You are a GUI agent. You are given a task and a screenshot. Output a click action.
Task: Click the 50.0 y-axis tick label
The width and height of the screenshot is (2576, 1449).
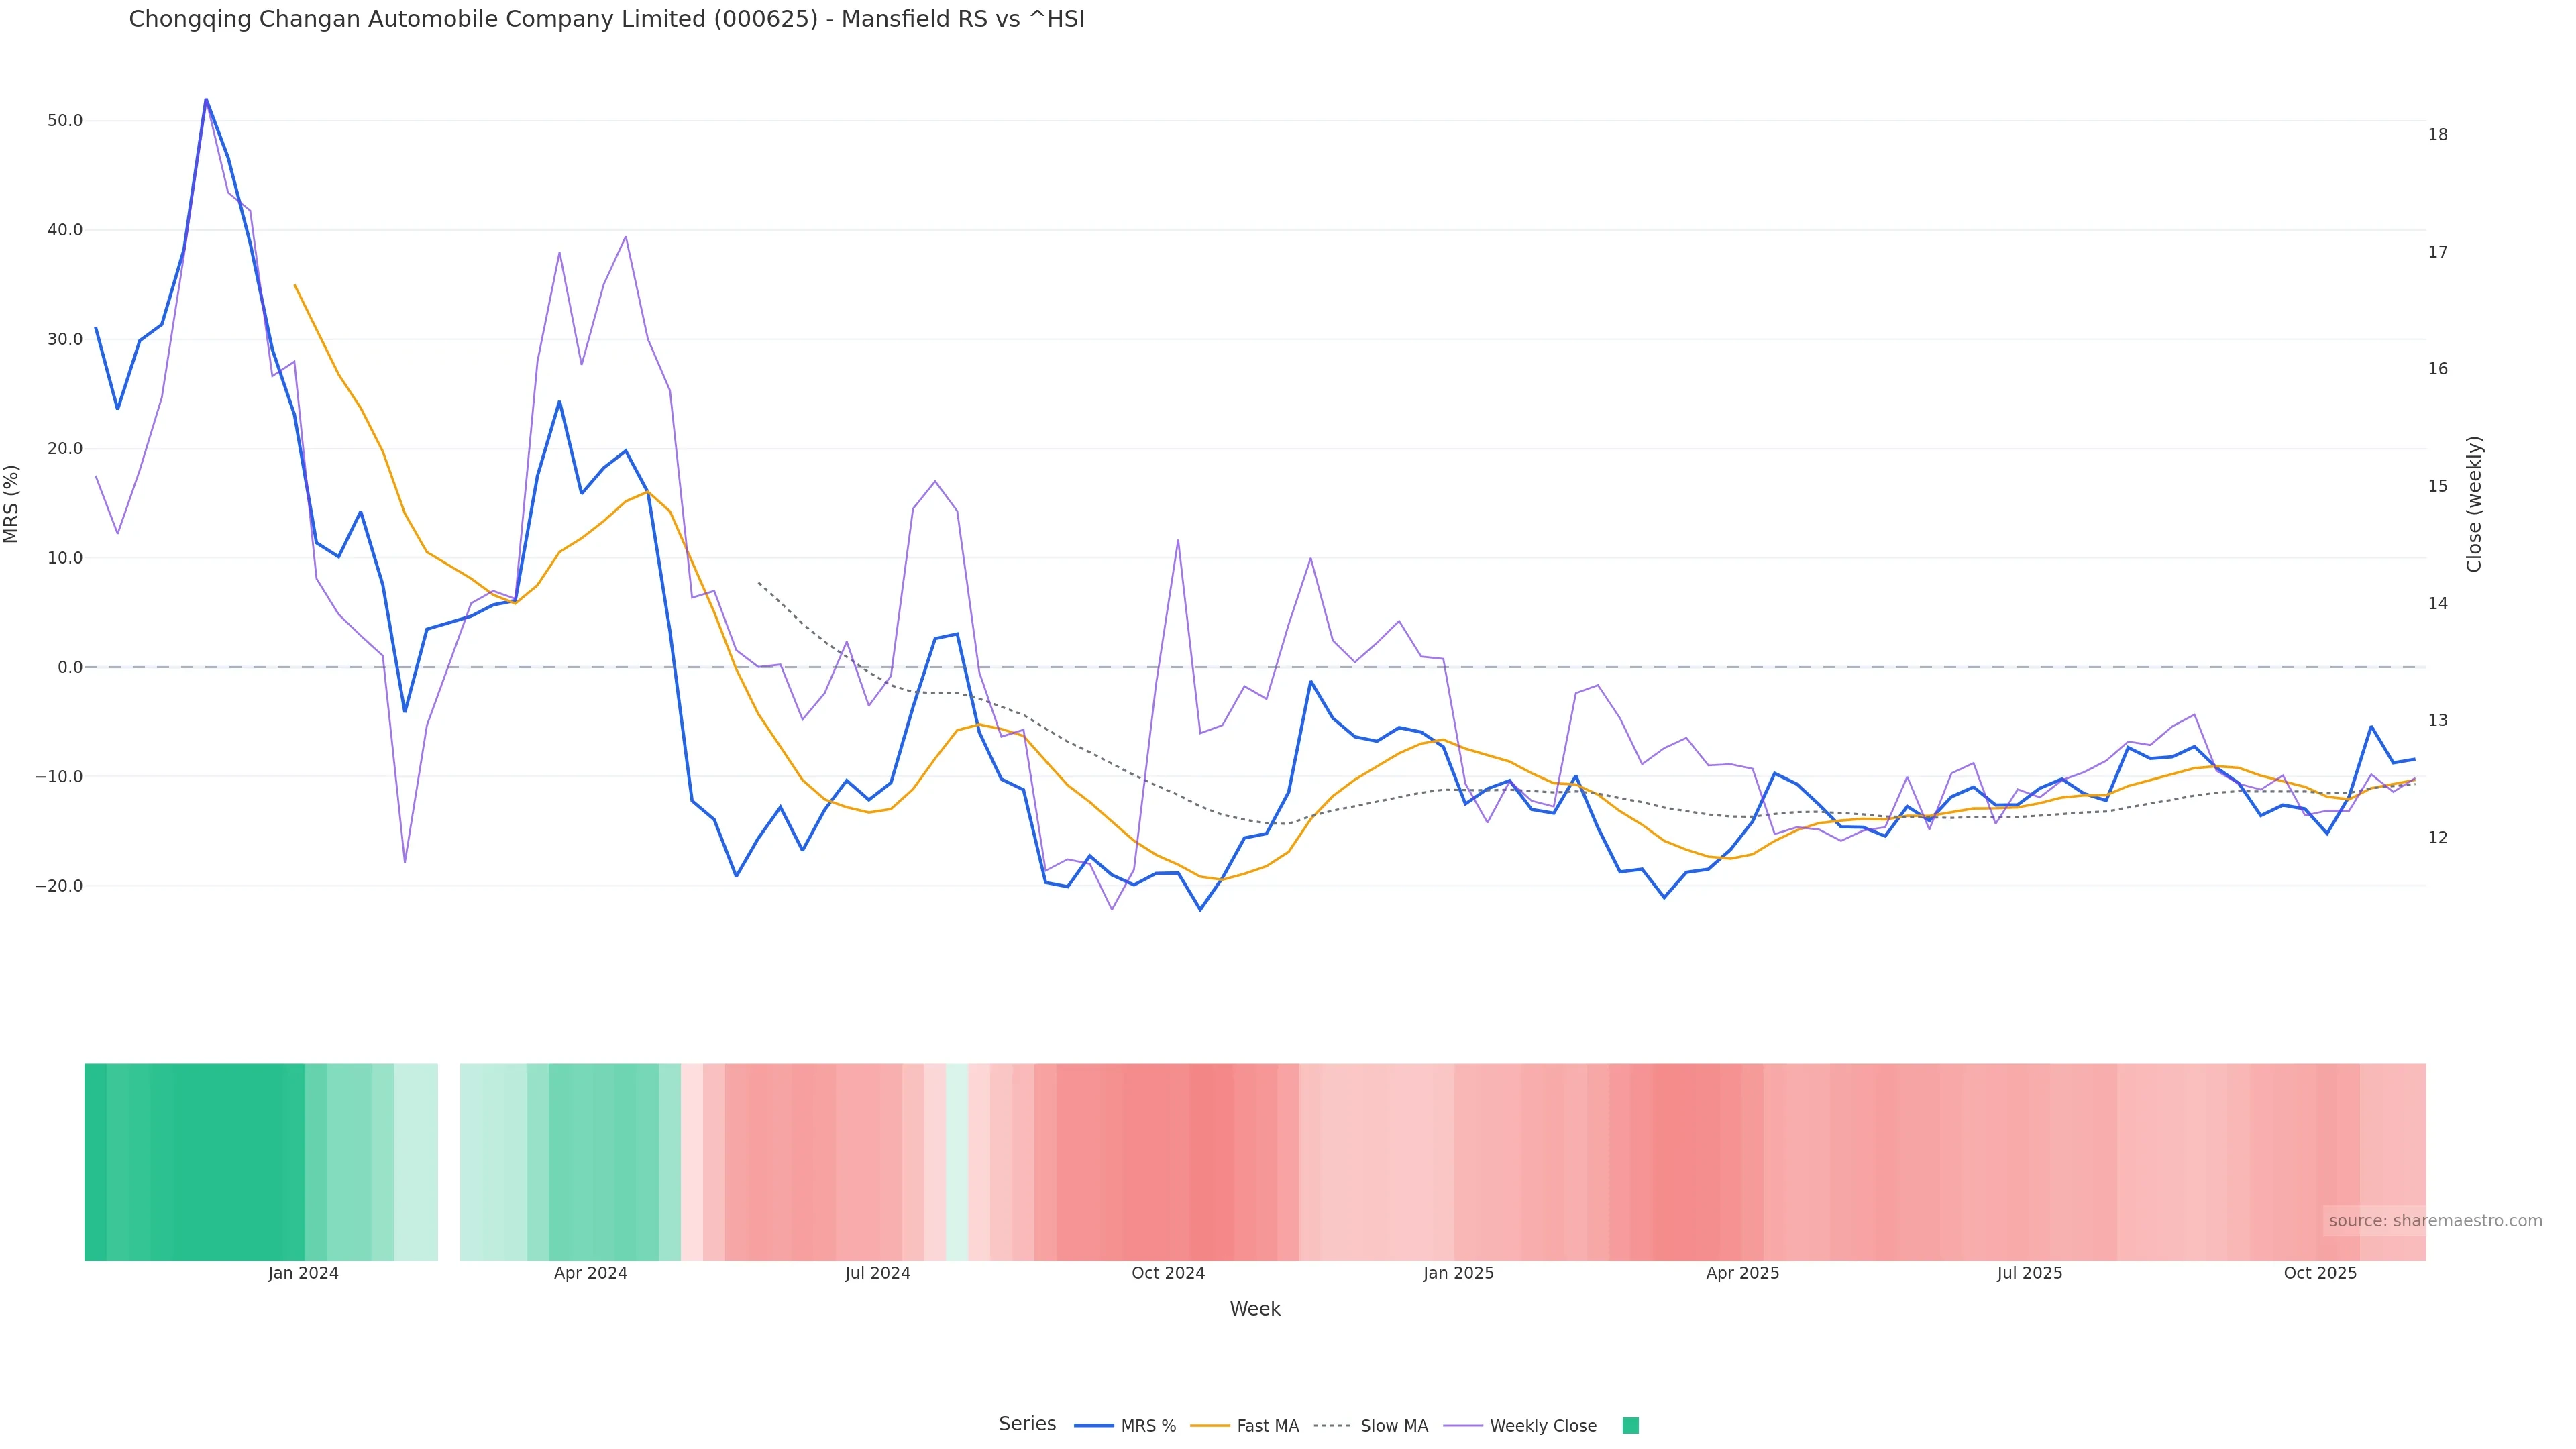[65, 121]
